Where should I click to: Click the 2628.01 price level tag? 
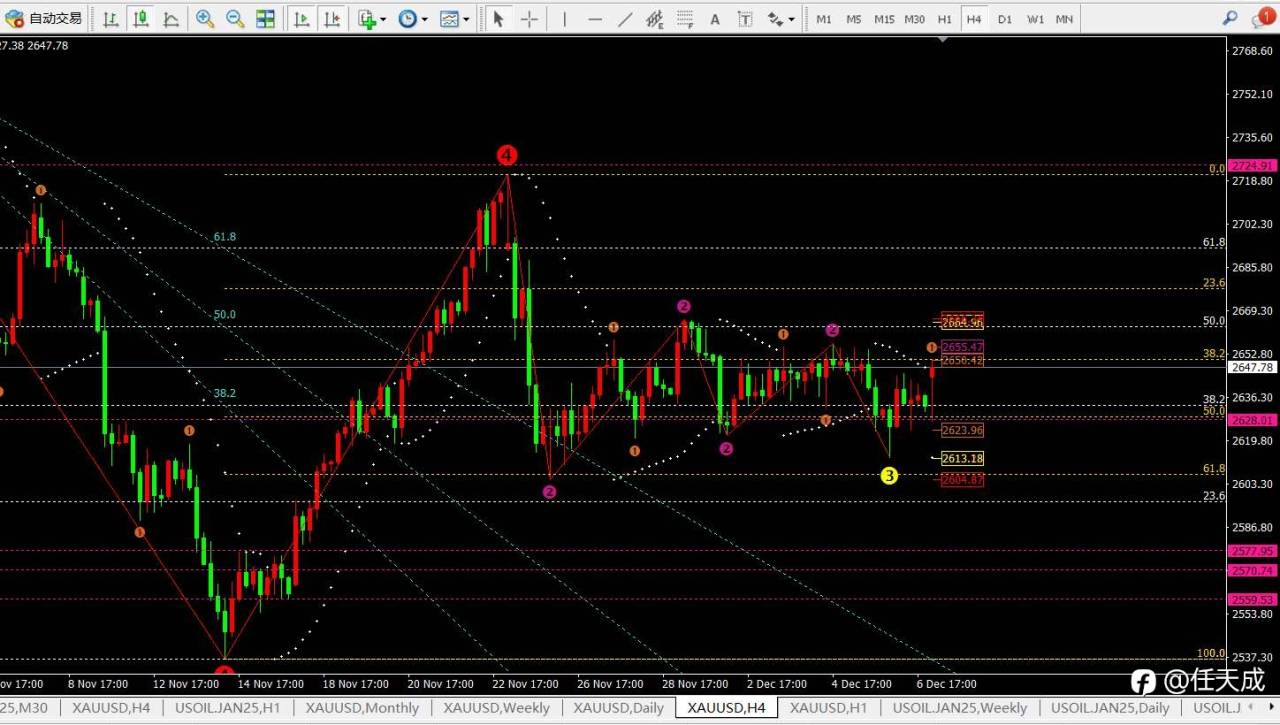(x=1252, y=421)
